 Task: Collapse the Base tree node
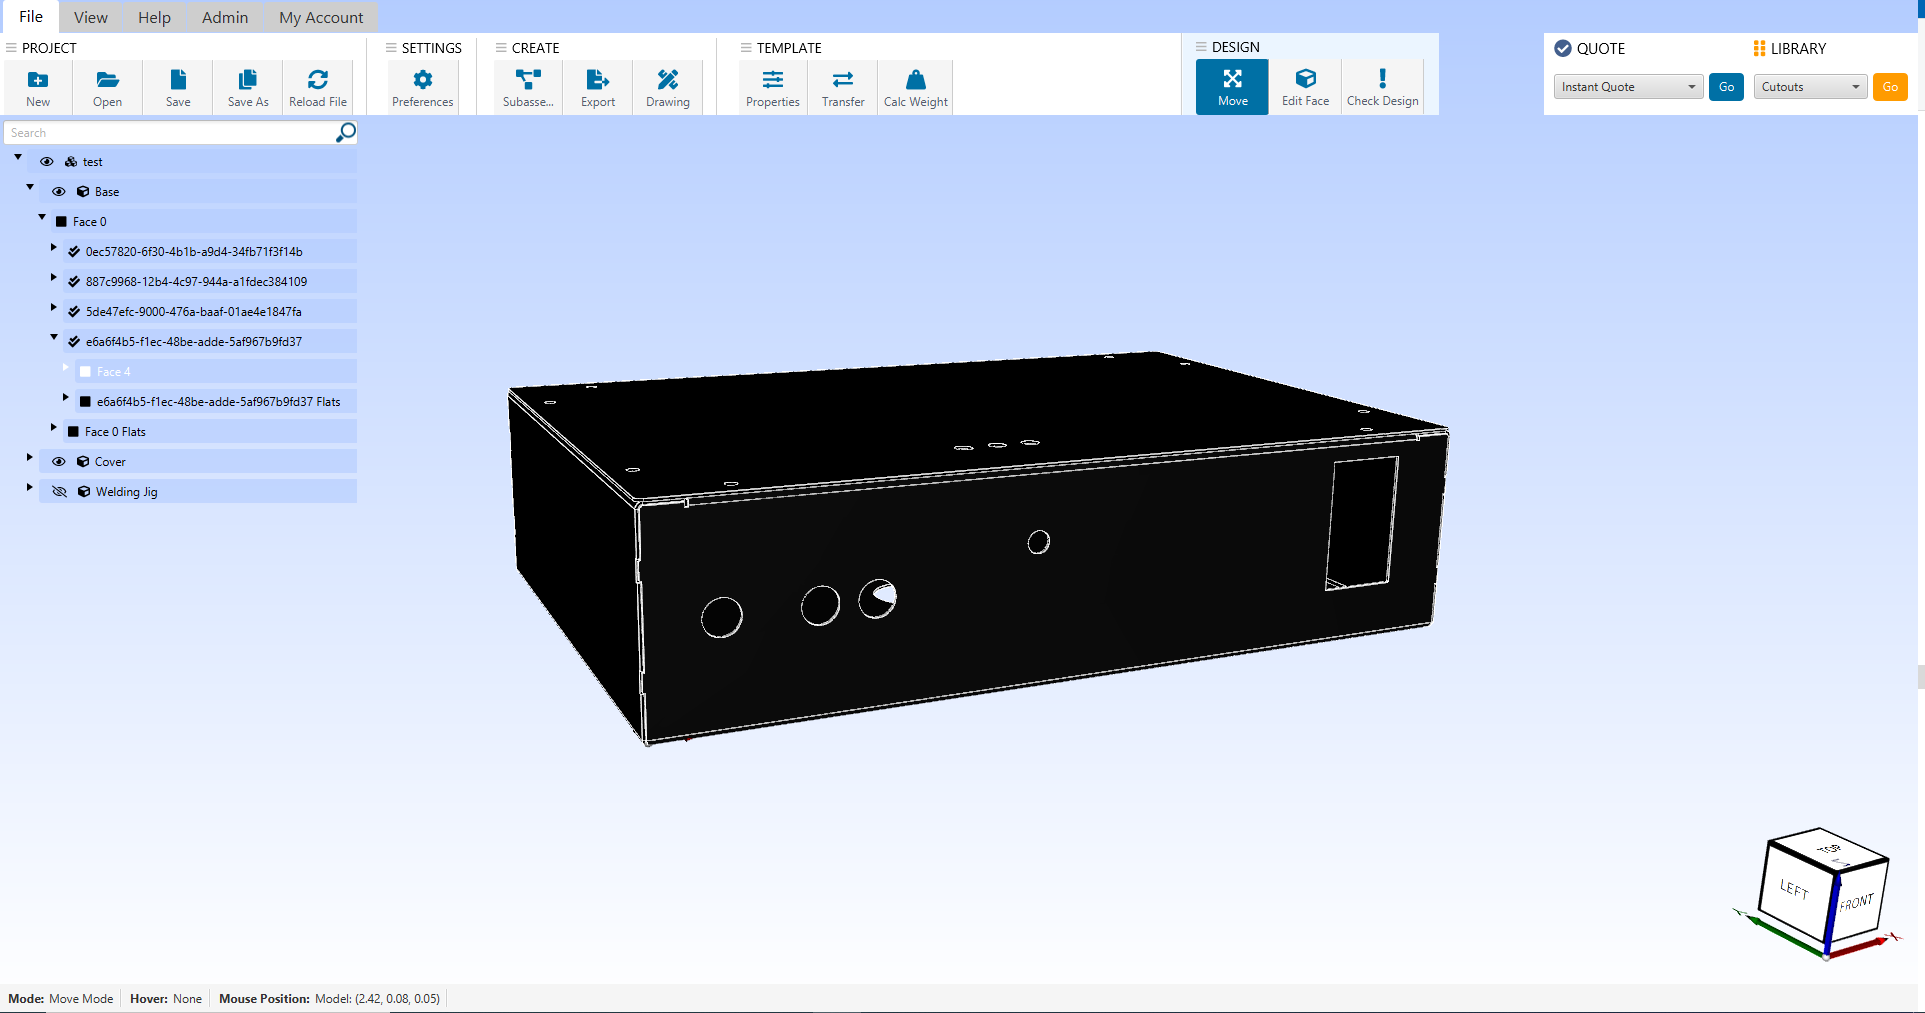pos(30,187)
